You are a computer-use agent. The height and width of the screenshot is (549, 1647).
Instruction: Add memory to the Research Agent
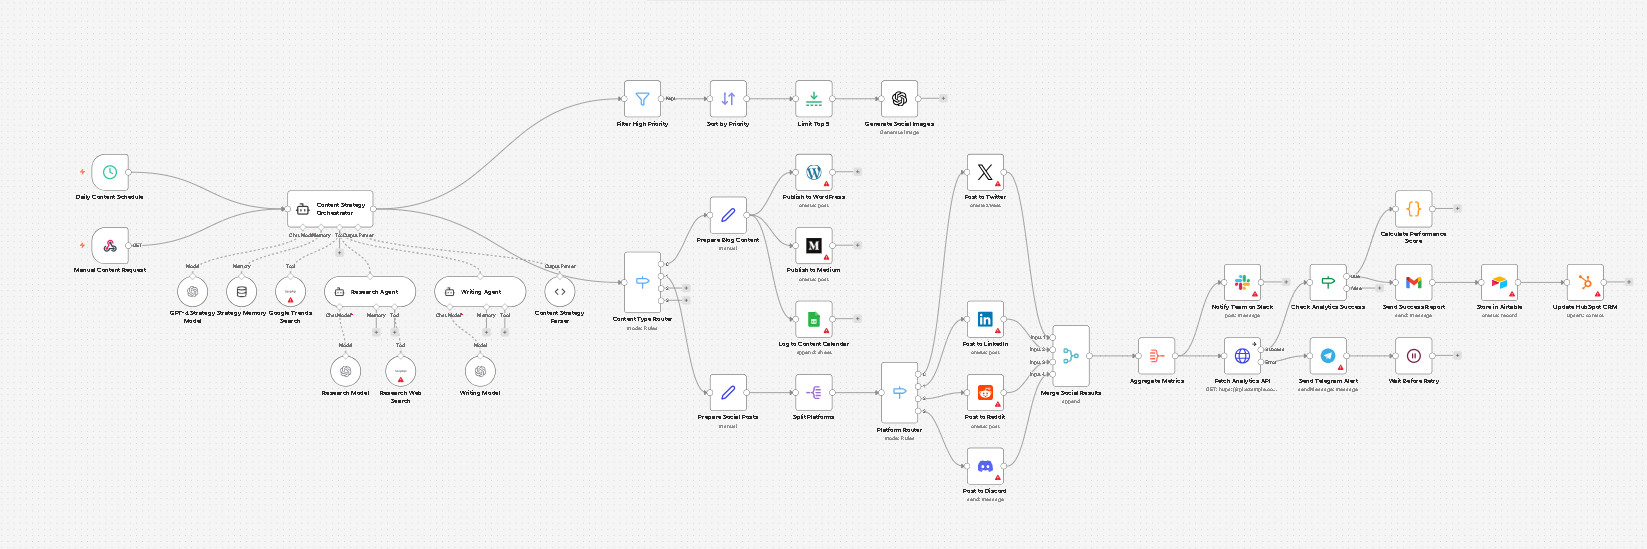point(376,332)
